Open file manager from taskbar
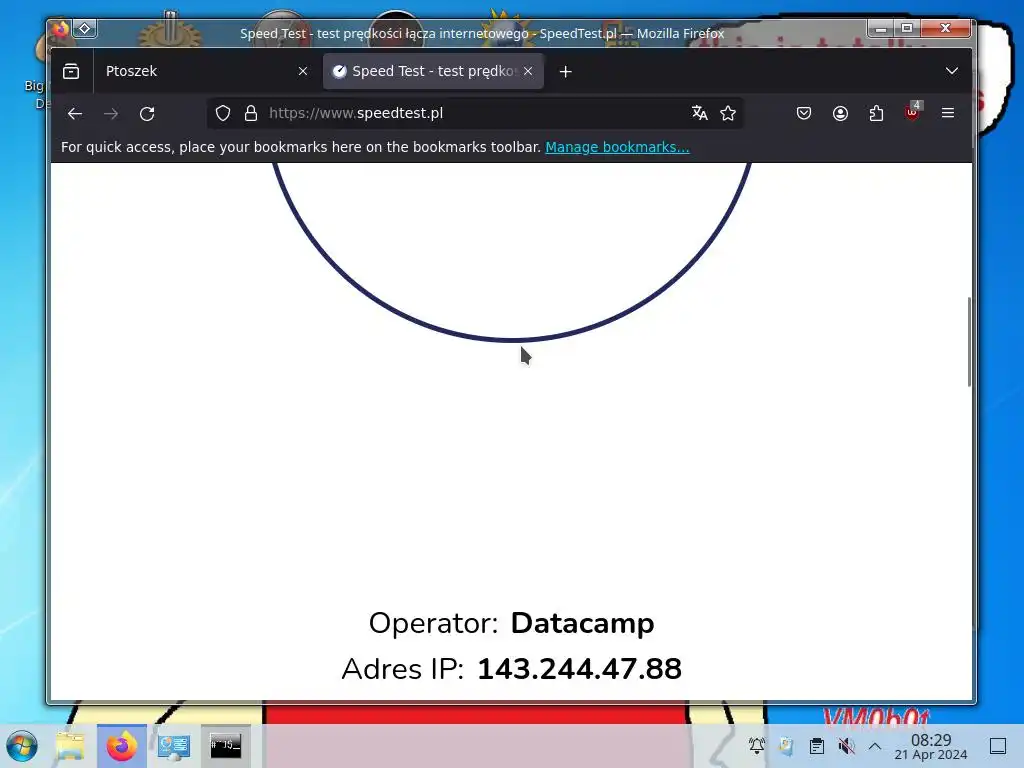This screenshot has height=768, width=1024. [70, 746]
